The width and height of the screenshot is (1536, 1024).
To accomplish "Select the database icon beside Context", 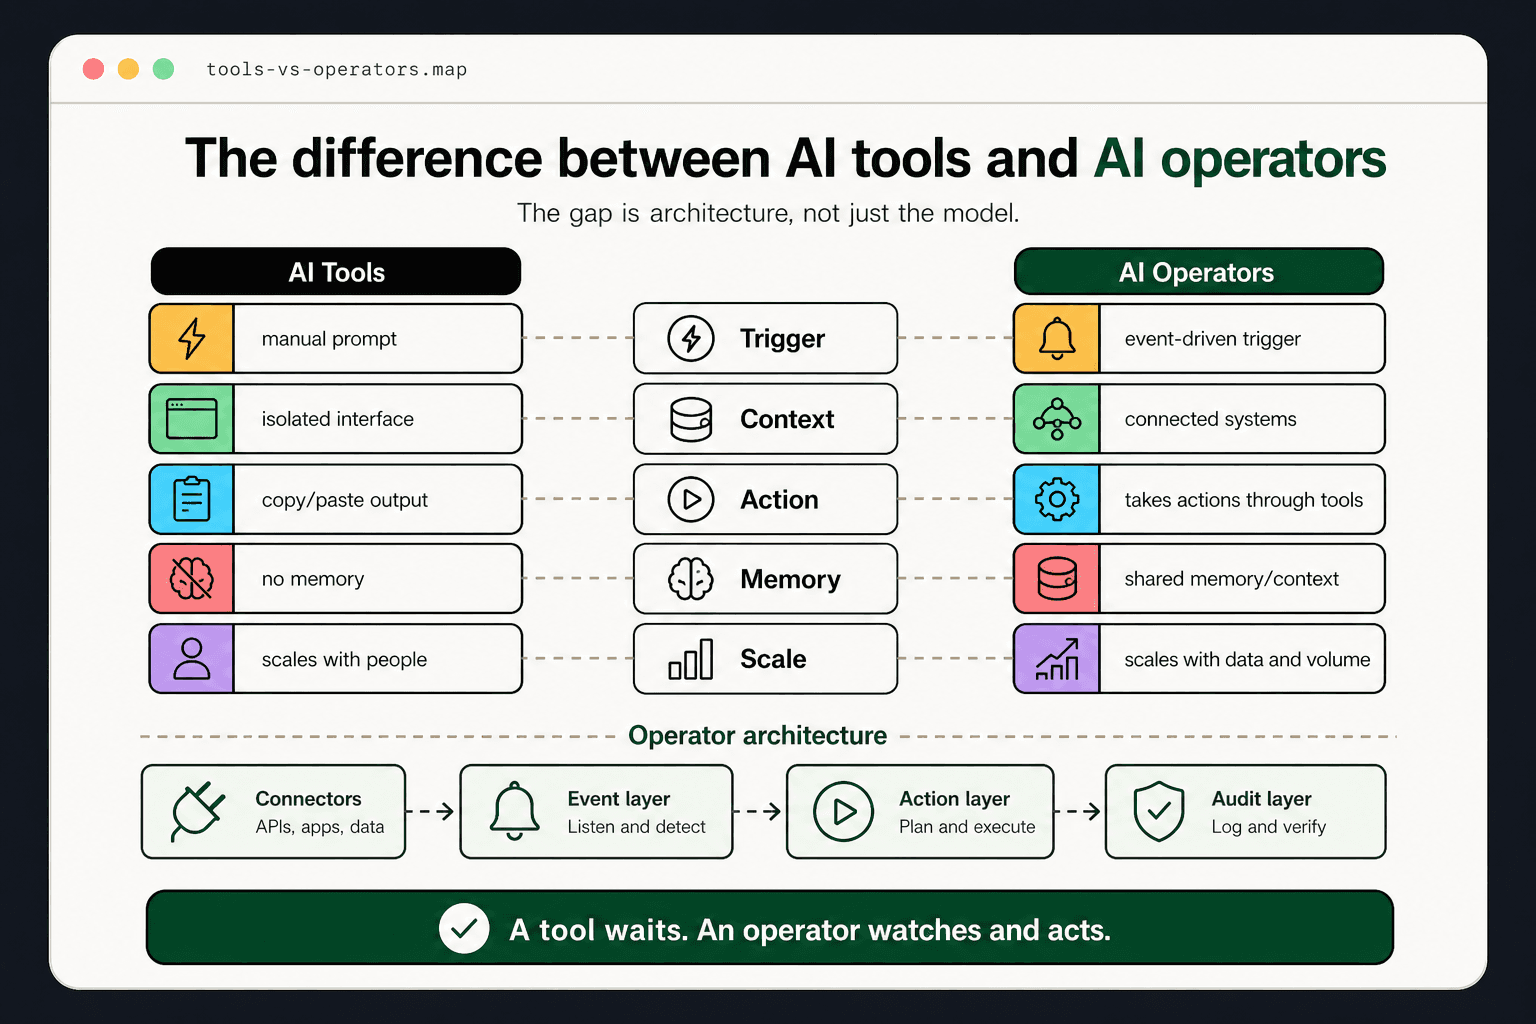I will (690, 419).
